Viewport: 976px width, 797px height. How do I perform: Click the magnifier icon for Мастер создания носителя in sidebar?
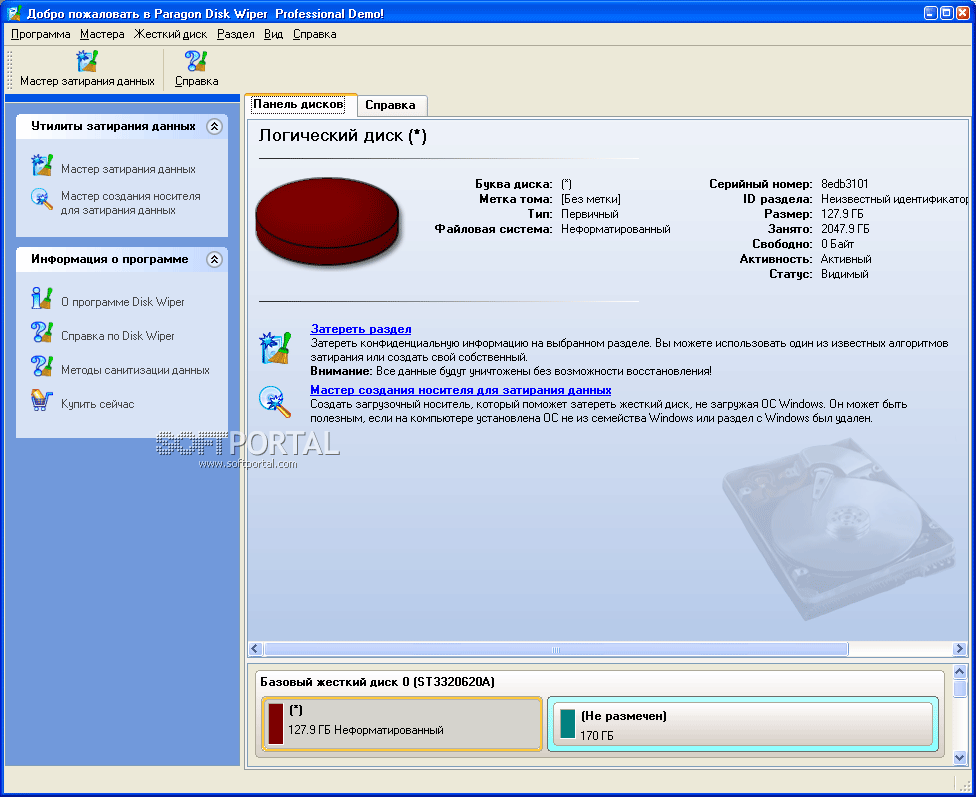click(x=42, y=199)
